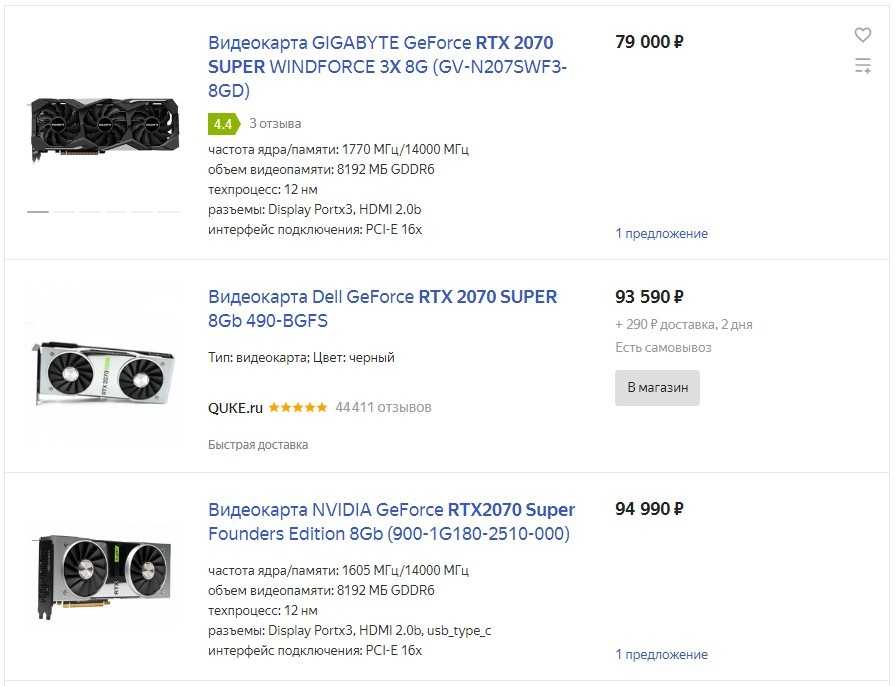Image resolution: width=895 pixels, height=686 pixels.
Task: Open GIGABYTE GeForce RTX 2070 SUPER WINDFORCE title
Action: tap(380, 66)
